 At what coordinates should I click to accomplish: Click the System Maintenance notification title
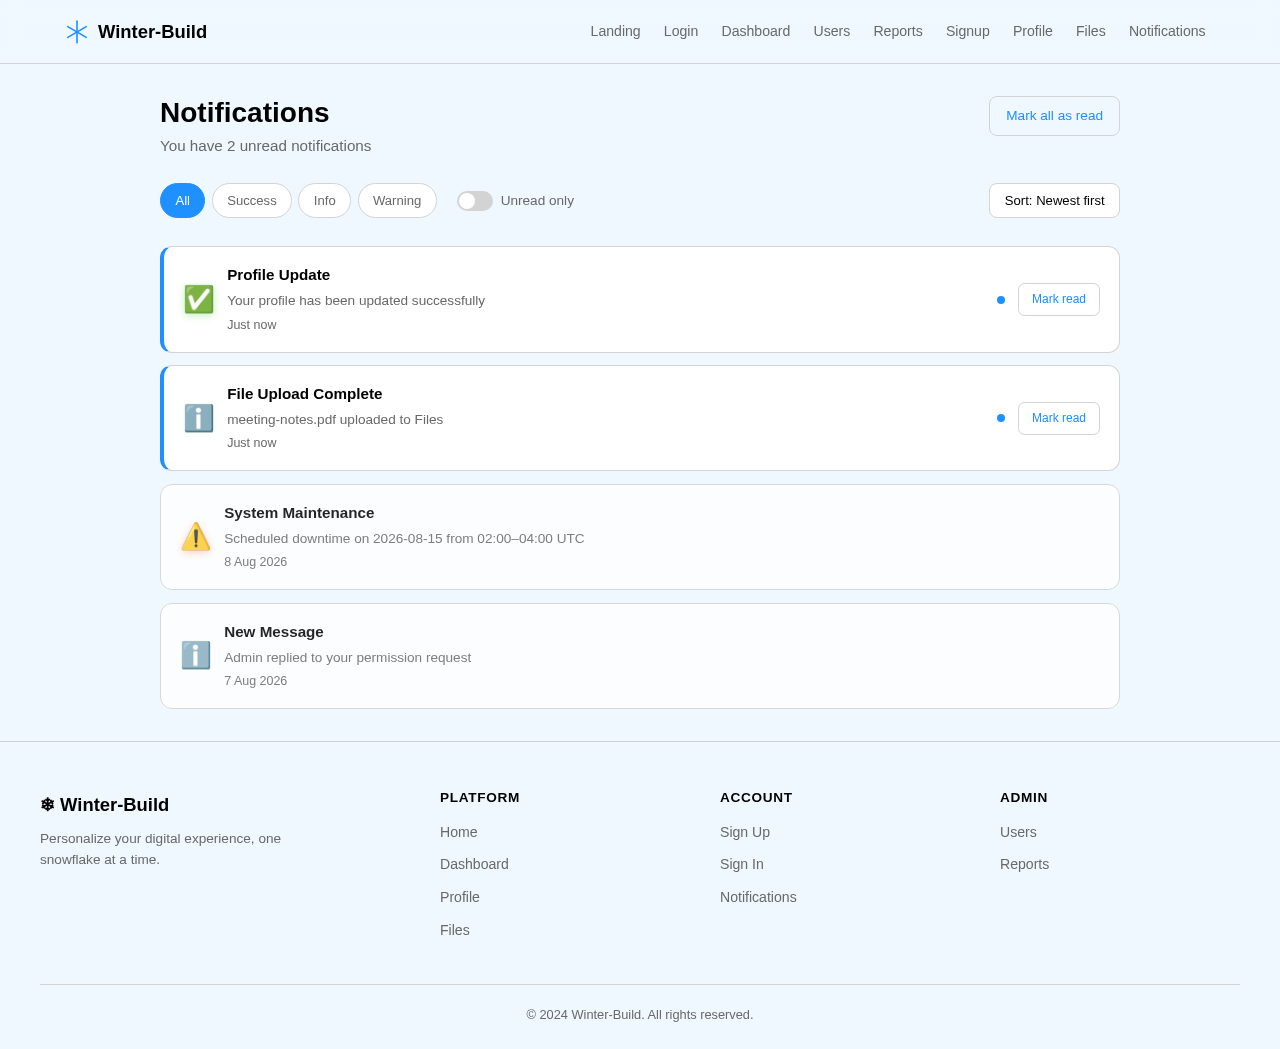[x=299, y=513]
